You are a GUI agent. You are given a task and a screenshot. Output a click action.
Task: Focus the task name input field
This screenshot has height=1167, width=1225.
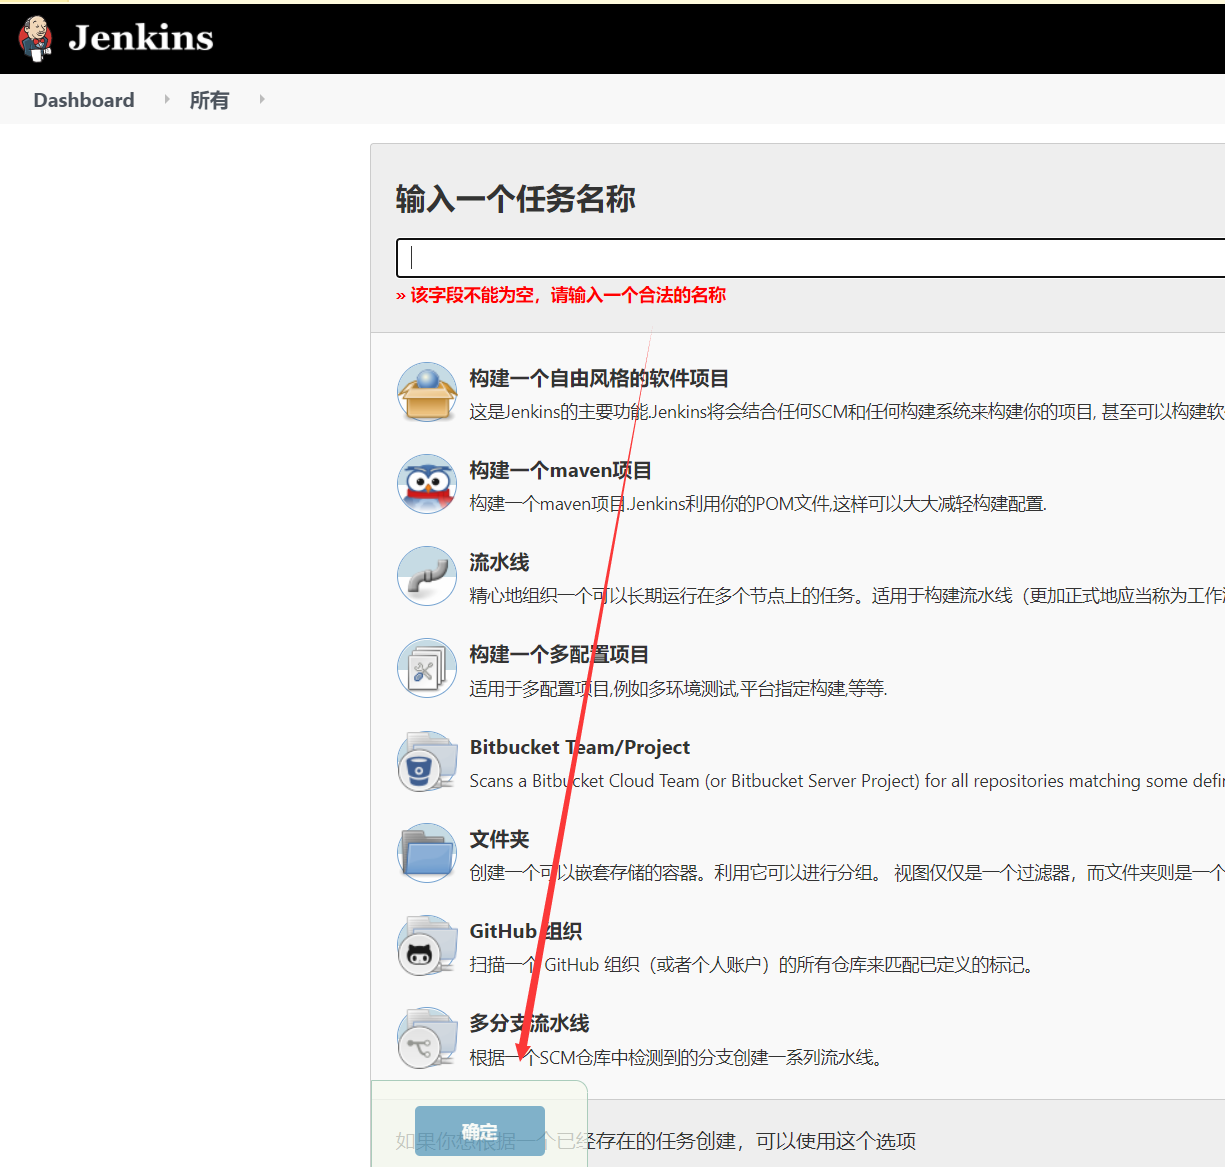pos(810,257)
